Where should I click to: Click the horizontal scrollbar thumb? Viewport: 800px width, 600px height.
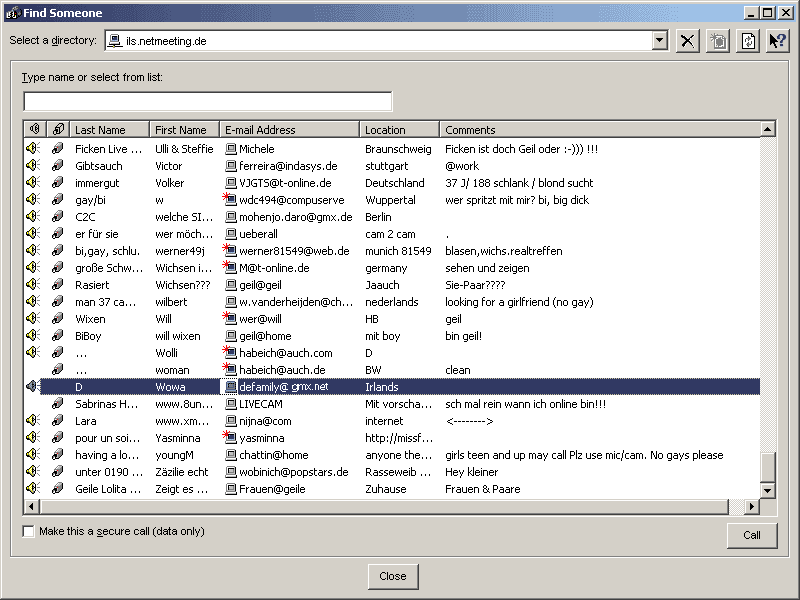tap(384, 507)
